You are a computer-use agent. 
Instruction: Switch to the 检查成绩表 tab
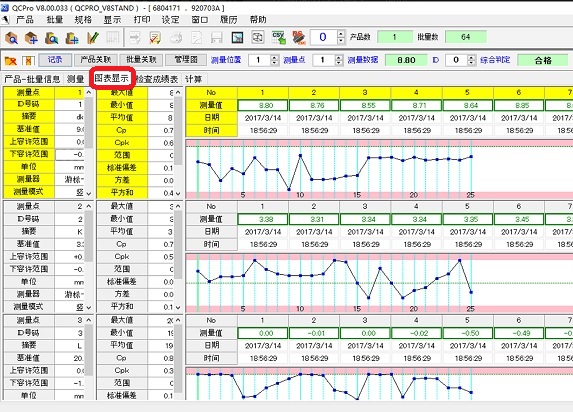click(157, 79)
